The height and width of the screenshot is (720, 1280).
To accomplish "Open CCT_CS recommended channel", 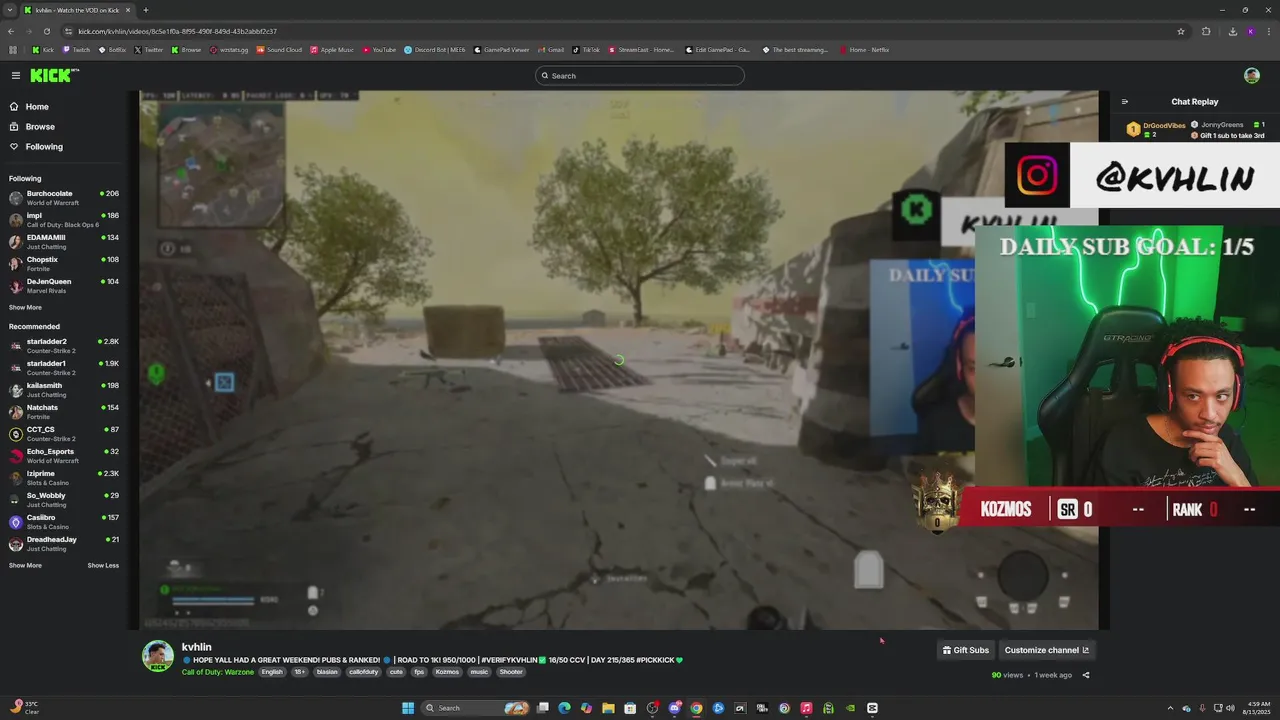I will 64,434.
